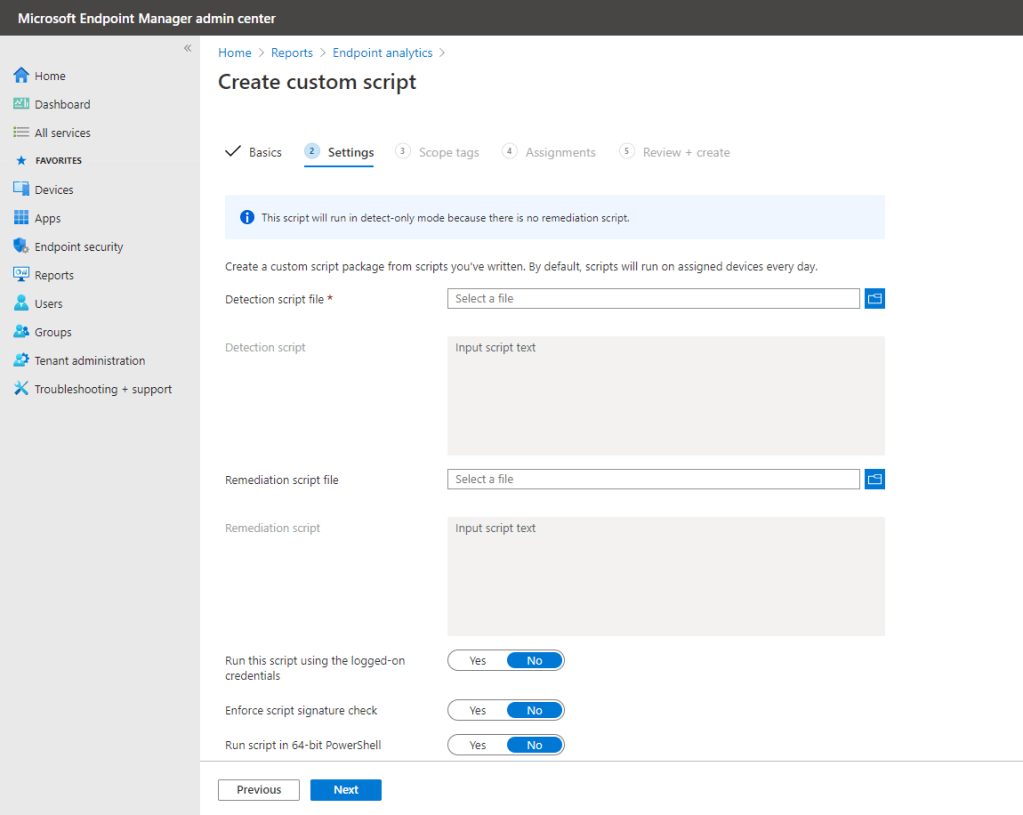Viewport: 1023px width, 815px height.
Task: Set Run script in 64-bit PowerShell Yes
Action: pos(477,745)
